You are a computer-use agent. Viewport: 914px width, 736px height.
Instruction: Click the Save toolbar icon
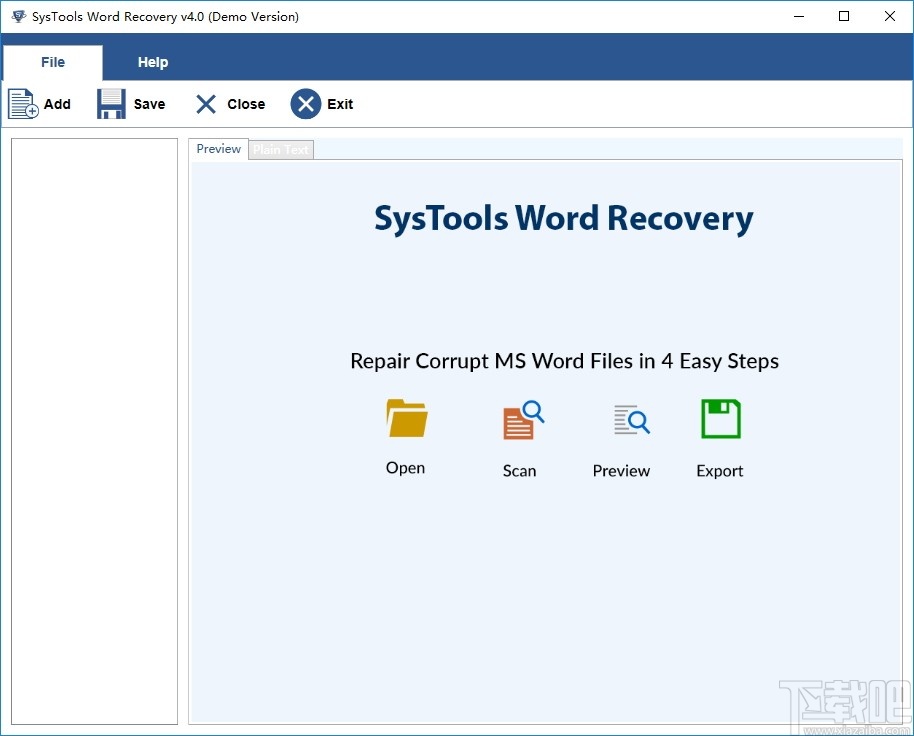(x=110, y=103)
